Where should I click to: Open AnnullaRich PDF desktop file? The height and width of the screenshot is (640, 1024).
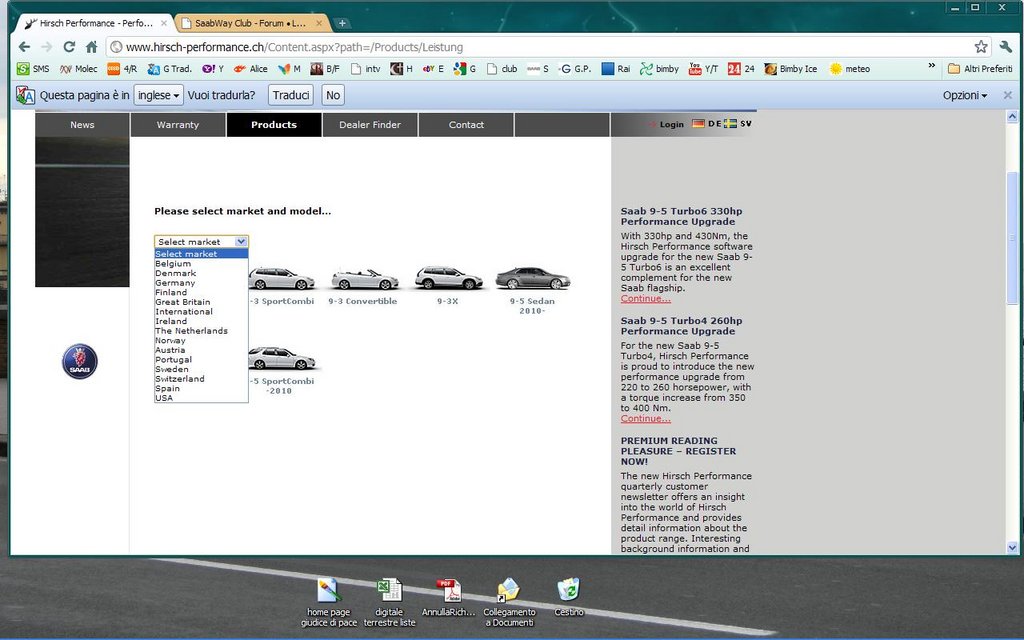tap(449, 597)
